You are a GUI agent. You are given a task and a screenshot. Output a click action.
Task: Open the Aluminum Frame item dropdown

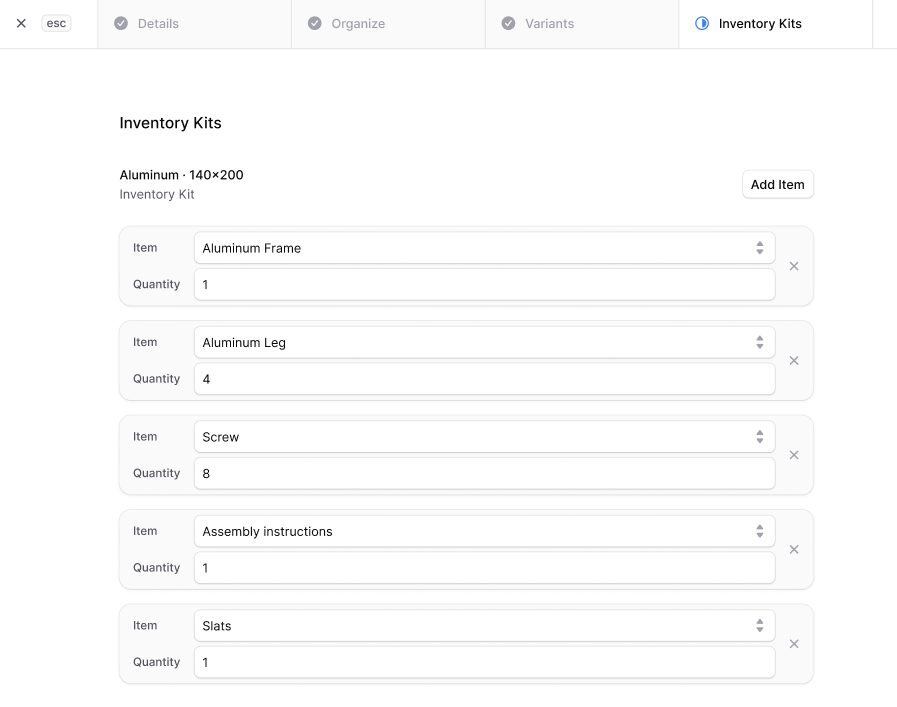tap(485, 248)
